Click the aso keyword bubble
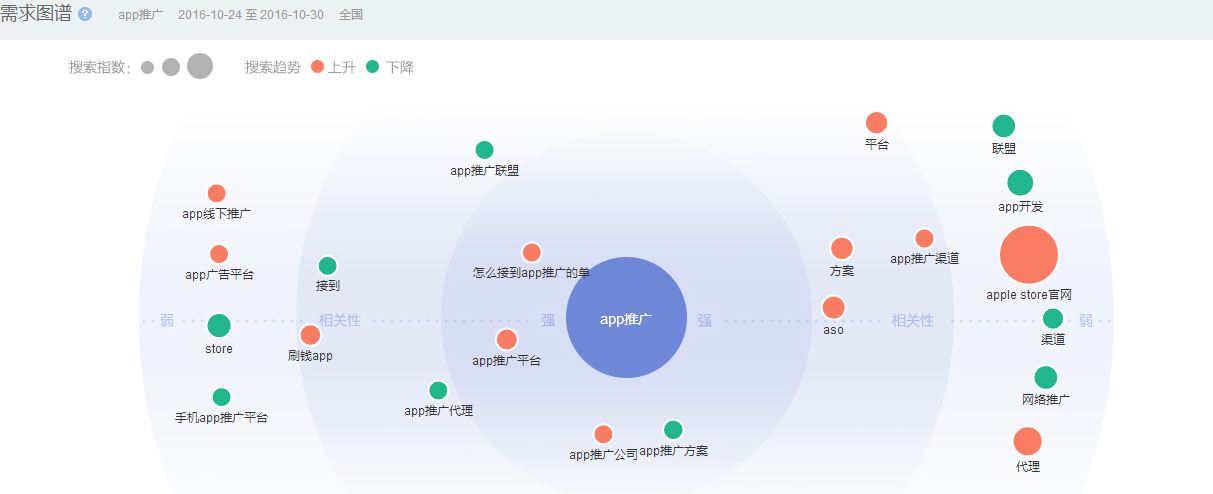 (x=833, y=308)
